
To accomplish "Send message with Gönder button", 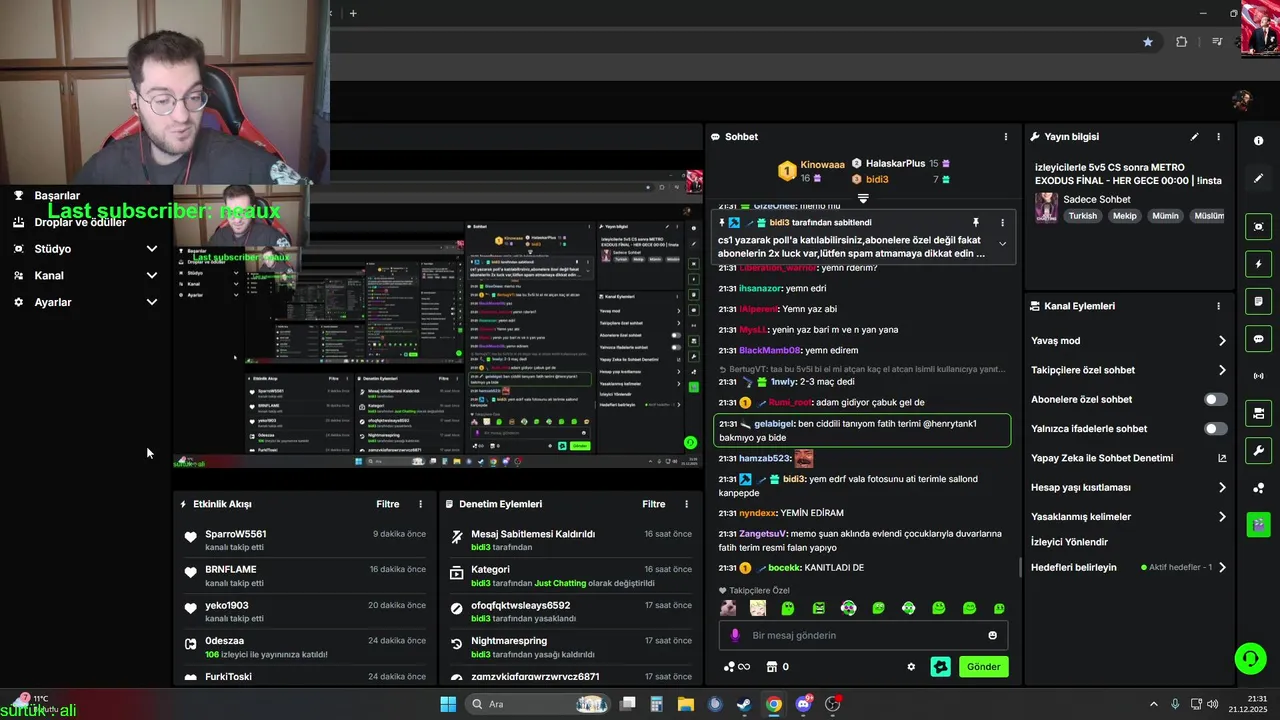I will pos(983,667).
